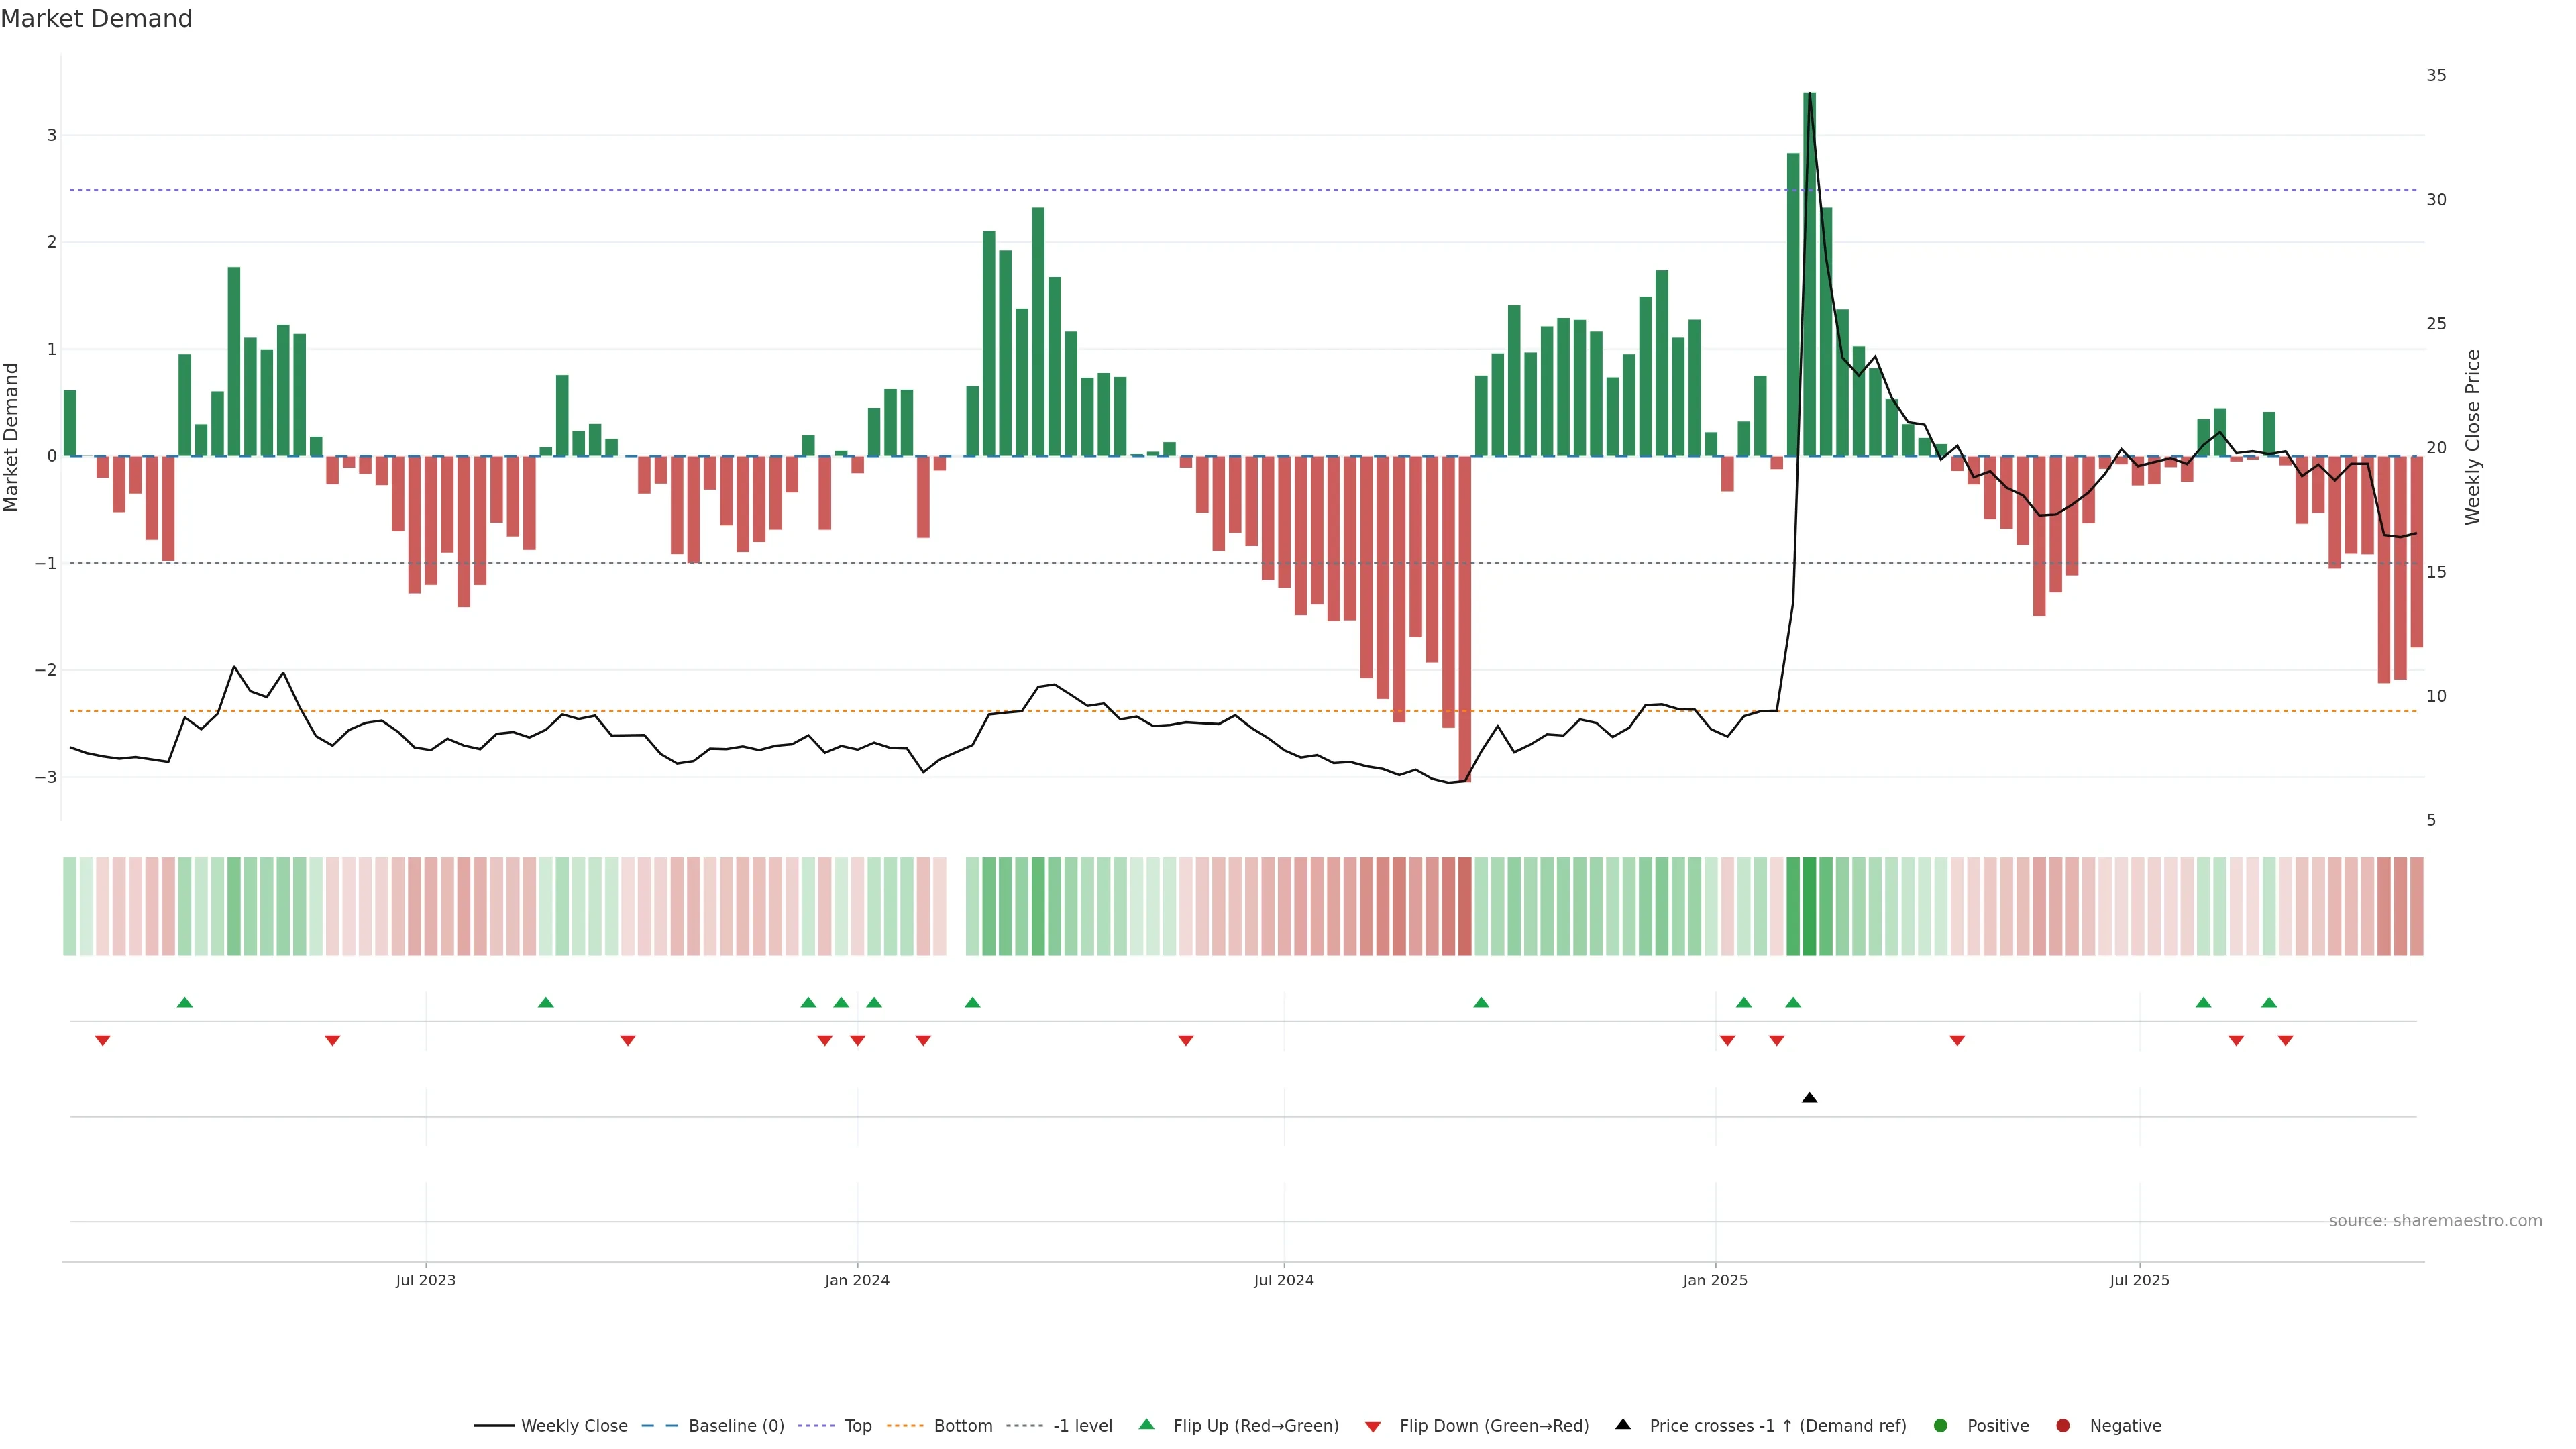2576x1449 pixels.
Task: Click the dark red Negative legend dot
Action: click(2063, 1426)
